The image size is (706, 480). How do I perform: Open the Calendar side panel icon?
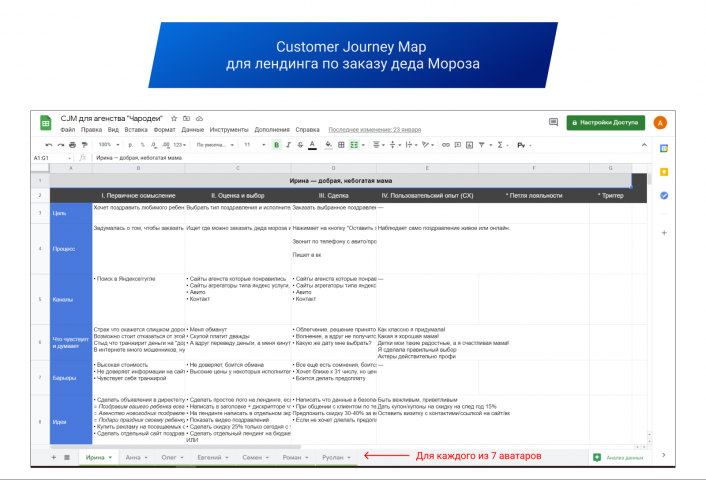click(664, 149)
